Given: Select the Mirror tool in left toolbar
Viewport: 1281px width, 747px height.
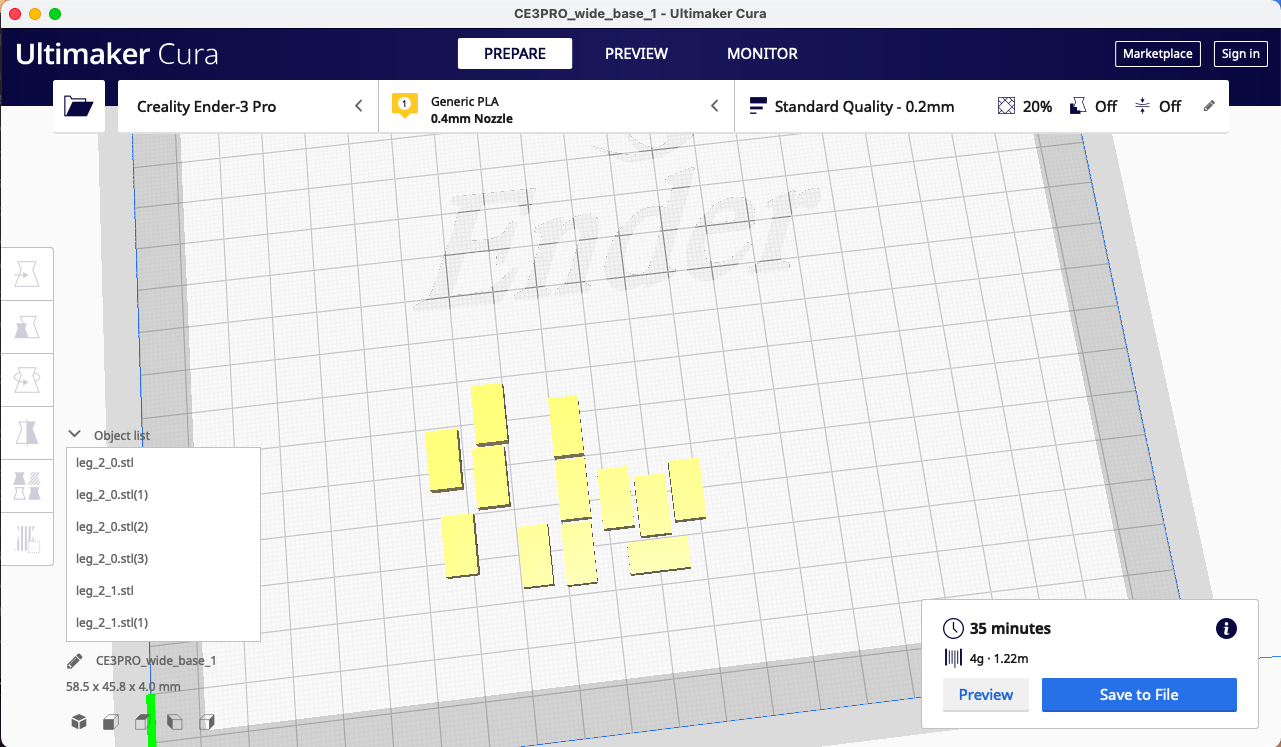Looking at the screenshot, I should point(27,433).
